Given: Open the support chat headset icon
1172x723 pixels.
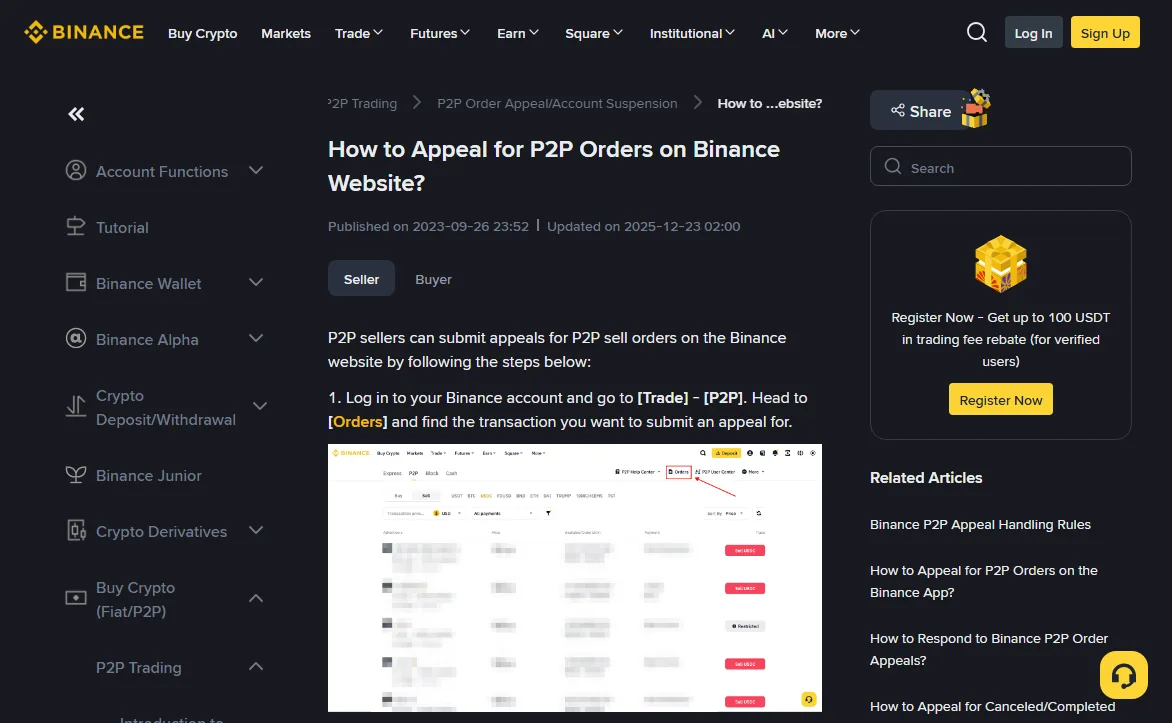Looking at the screenshot, I should pos(1123,675).
